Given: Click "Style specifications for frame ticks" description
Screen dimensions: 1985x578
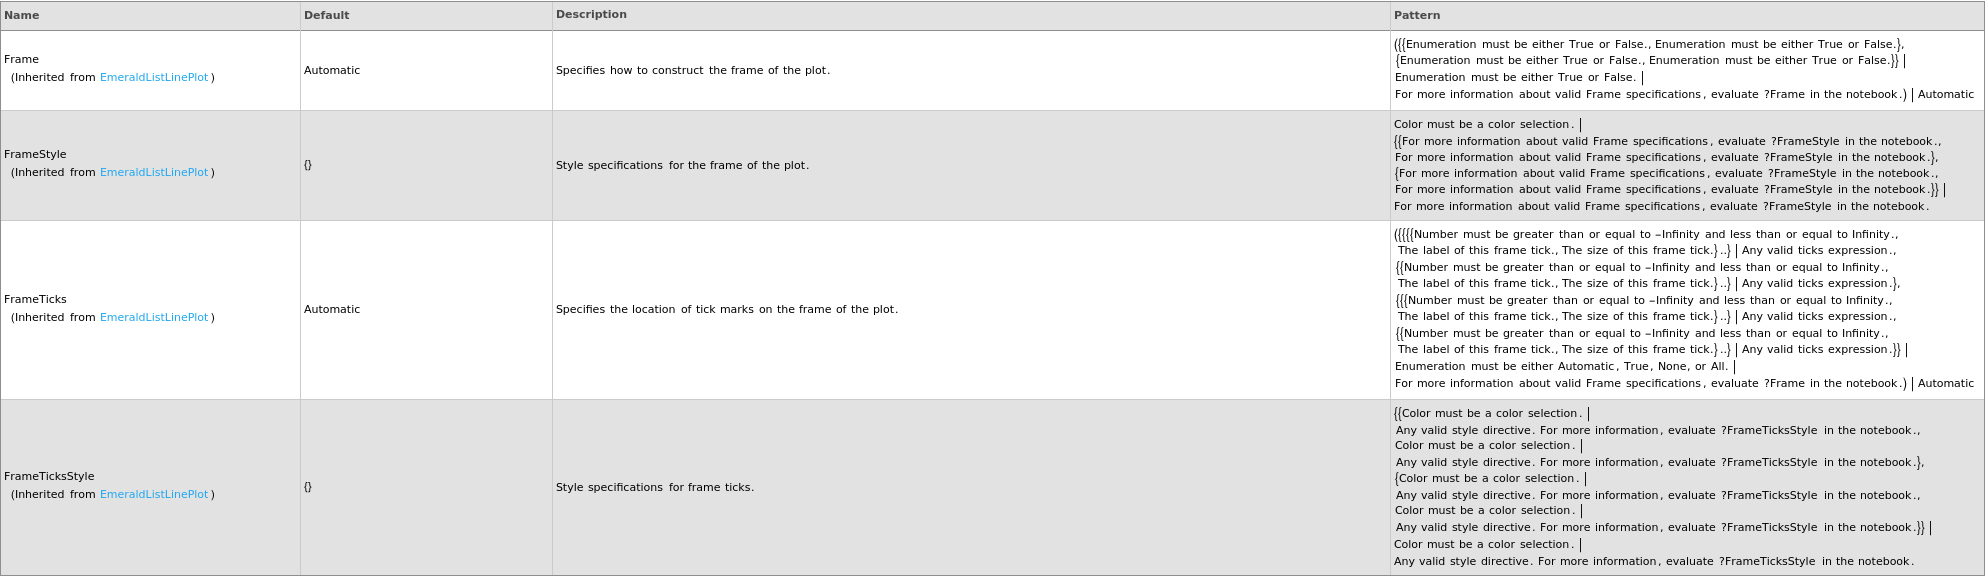Looking at the screenshot, I should tap(655, 488).
